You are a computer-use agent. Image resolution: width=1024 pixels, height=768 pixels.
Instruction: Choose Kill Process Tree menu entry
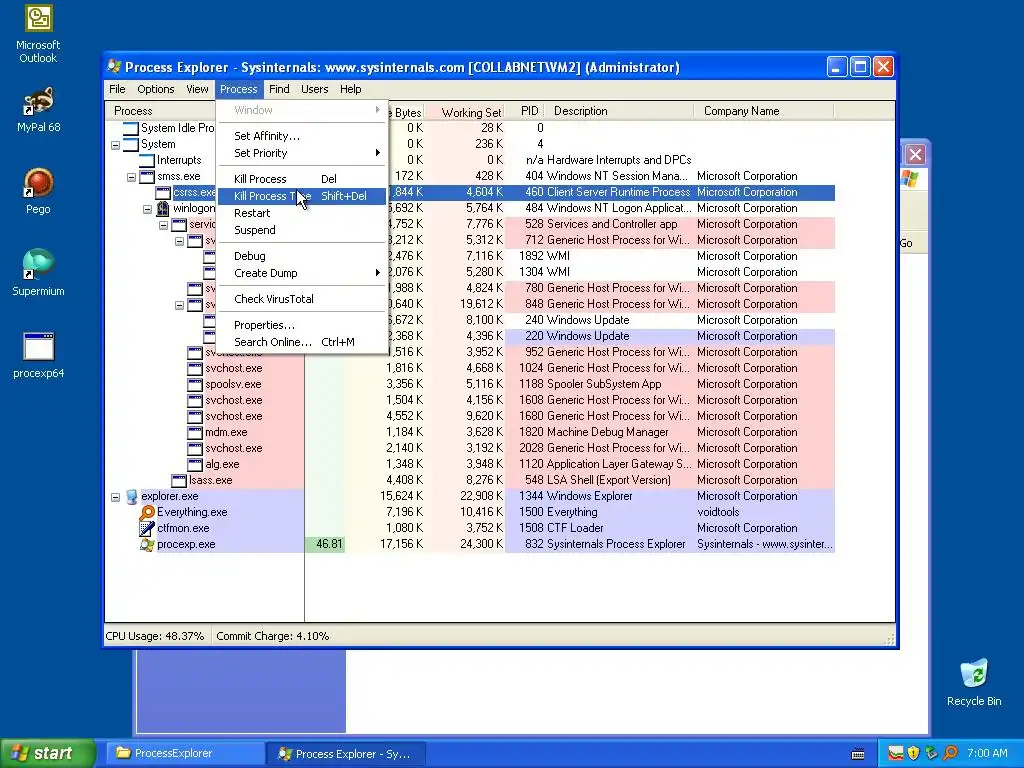tap(302, 196)
